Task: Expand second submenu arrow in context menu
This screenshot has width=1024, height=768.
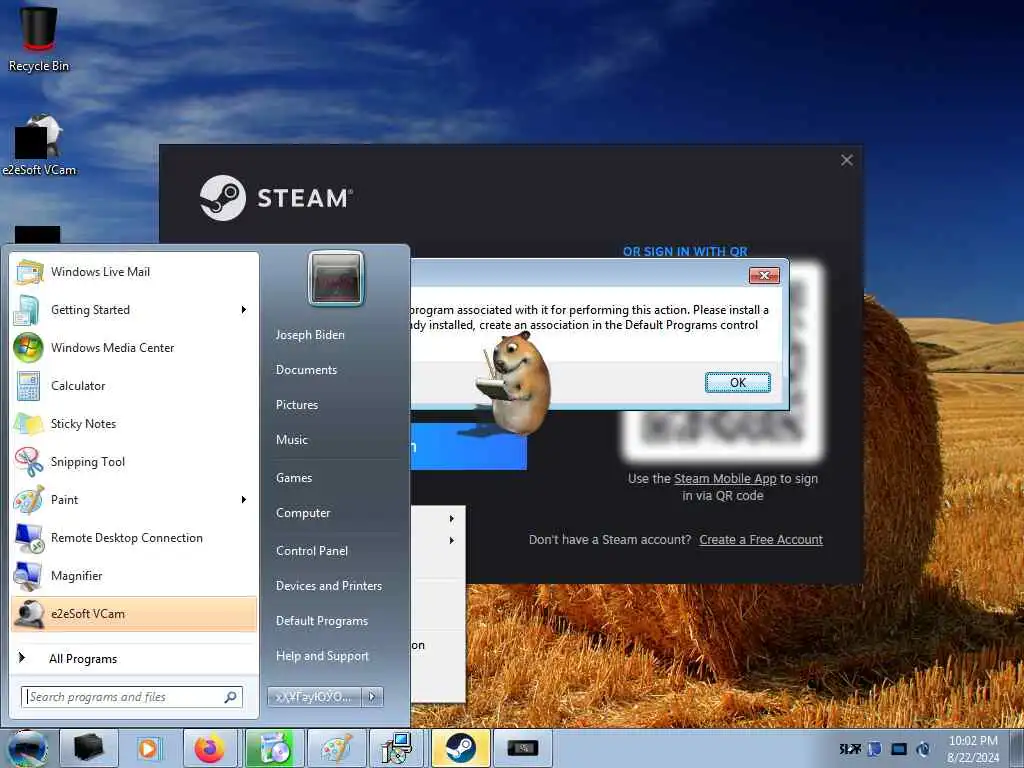Action: (451, 540)
